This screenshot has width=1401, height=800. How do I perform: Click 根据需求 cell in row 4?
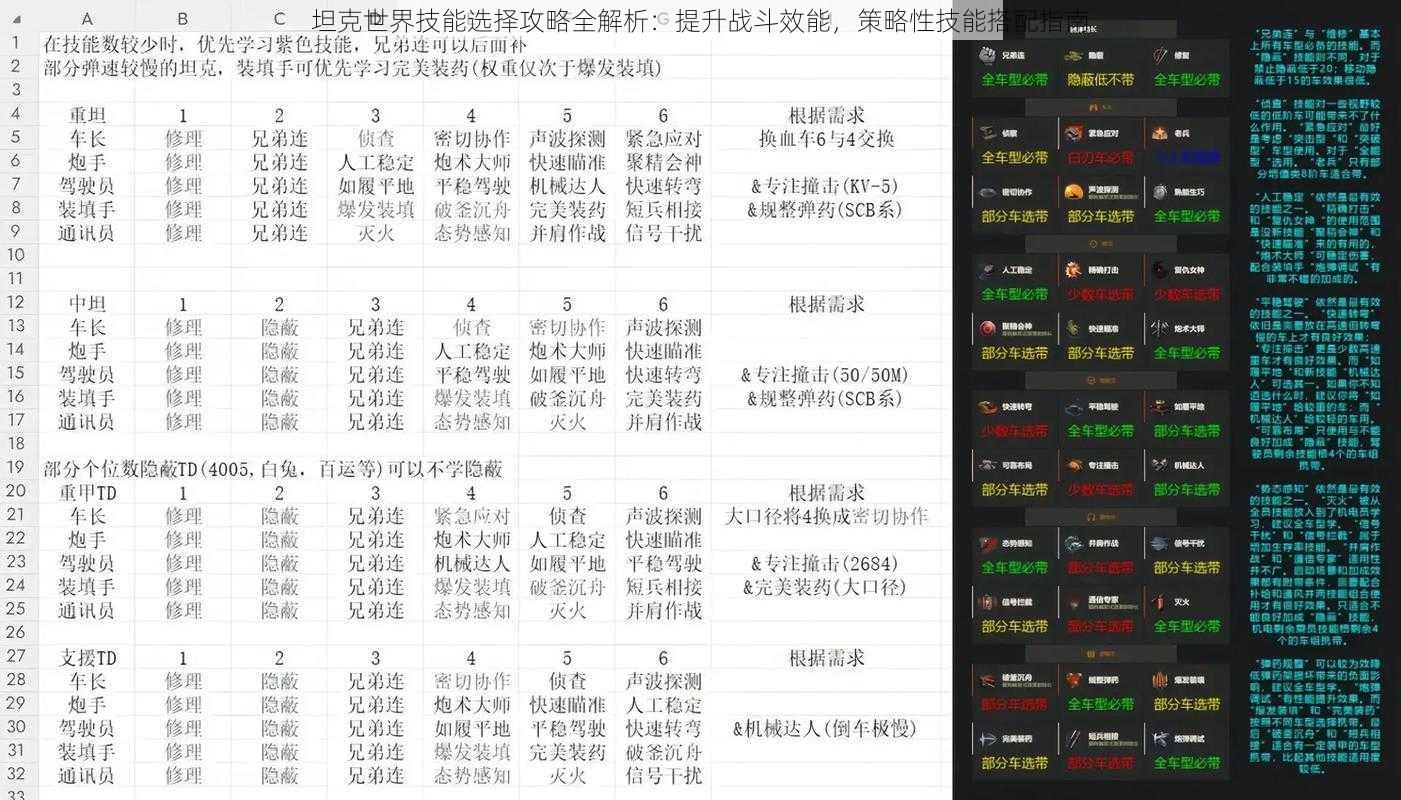[827, 115]
